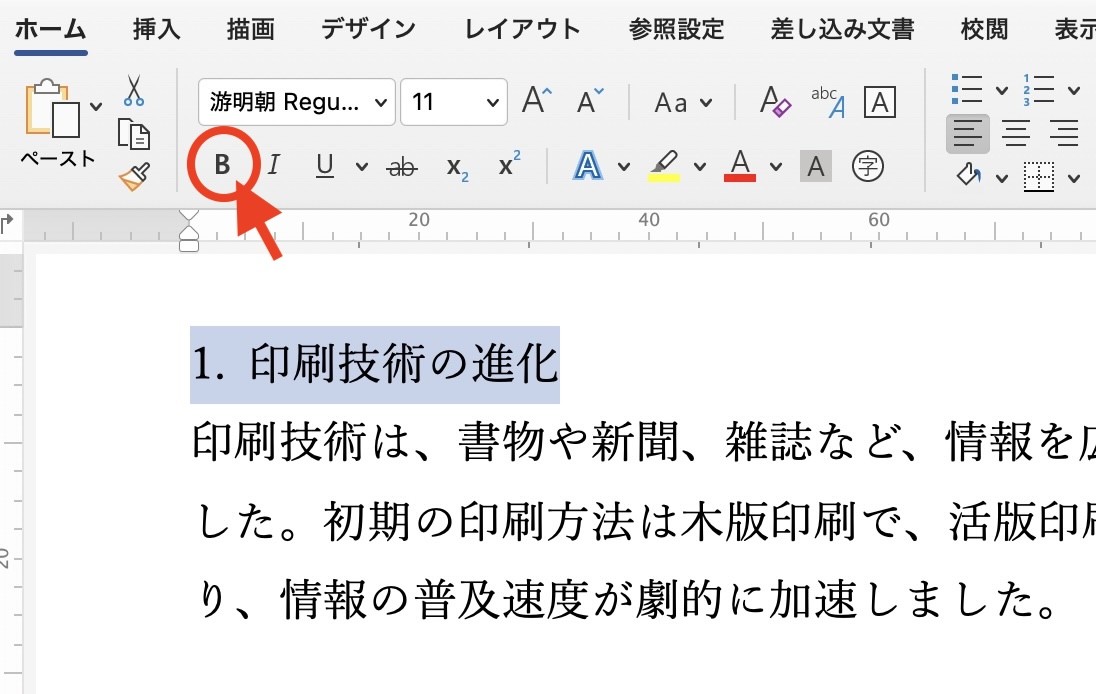Switch to the ホーム tab
The height and width of the screenshot is (694, 1096).
[50, 29]
